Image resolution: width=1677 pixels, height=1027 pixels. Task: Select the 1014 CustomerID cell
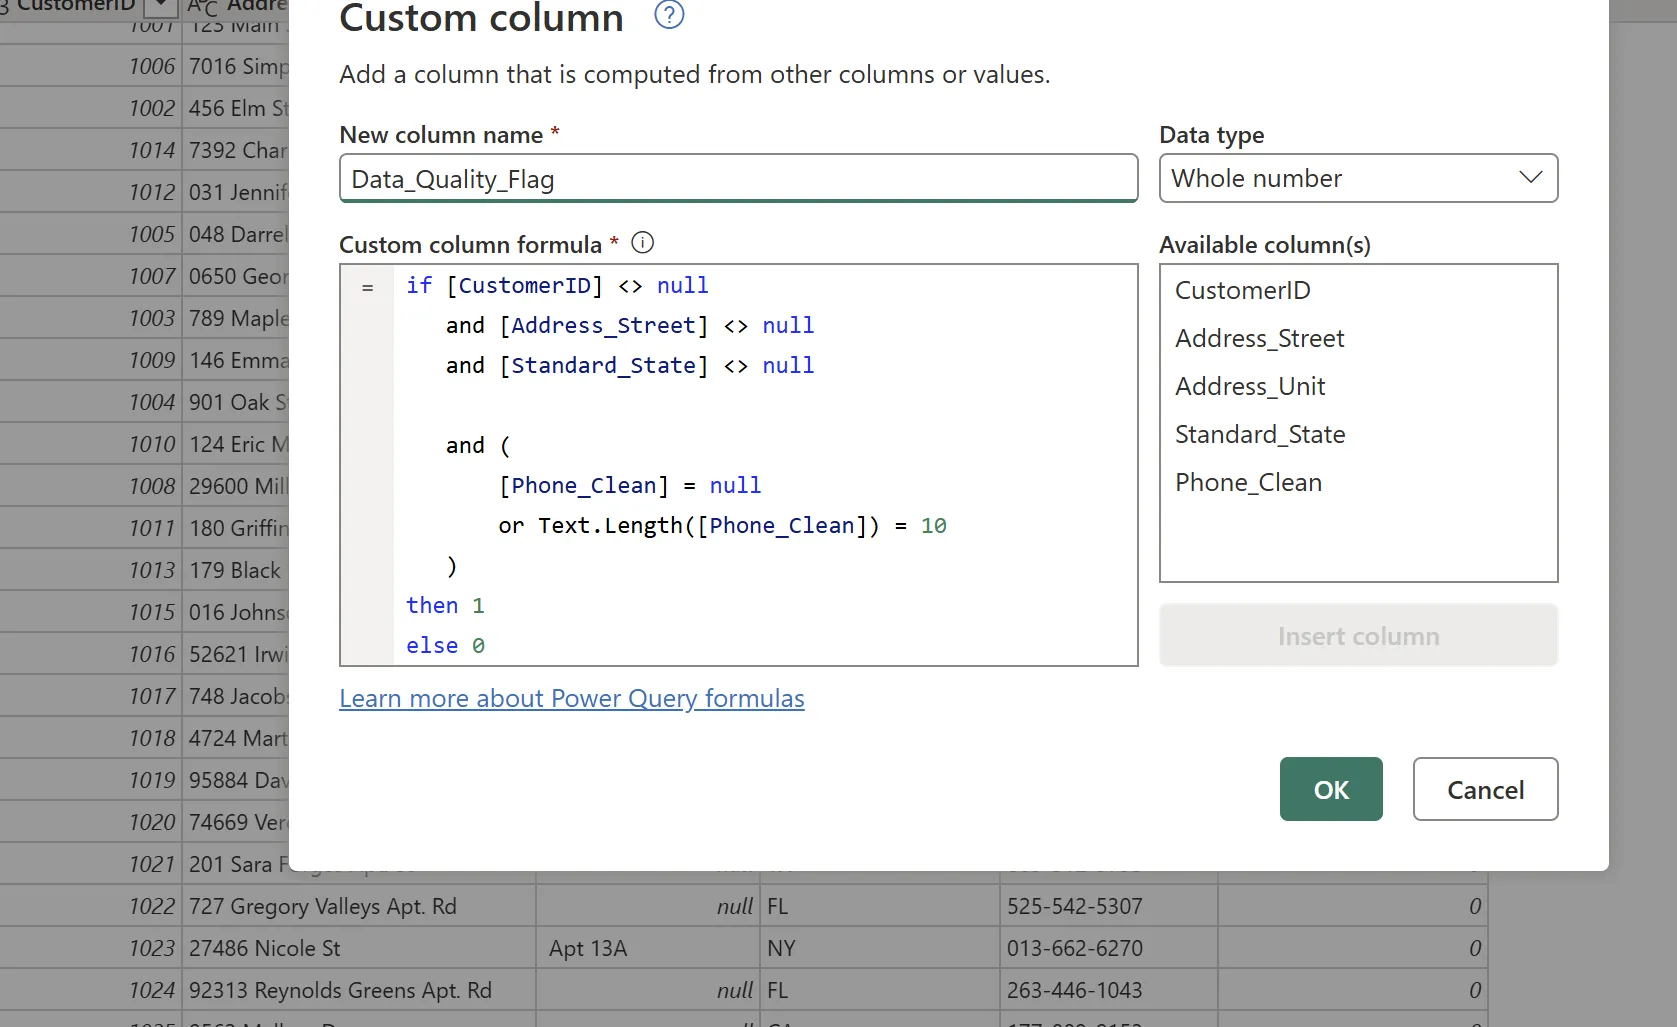tap(90, 150)
